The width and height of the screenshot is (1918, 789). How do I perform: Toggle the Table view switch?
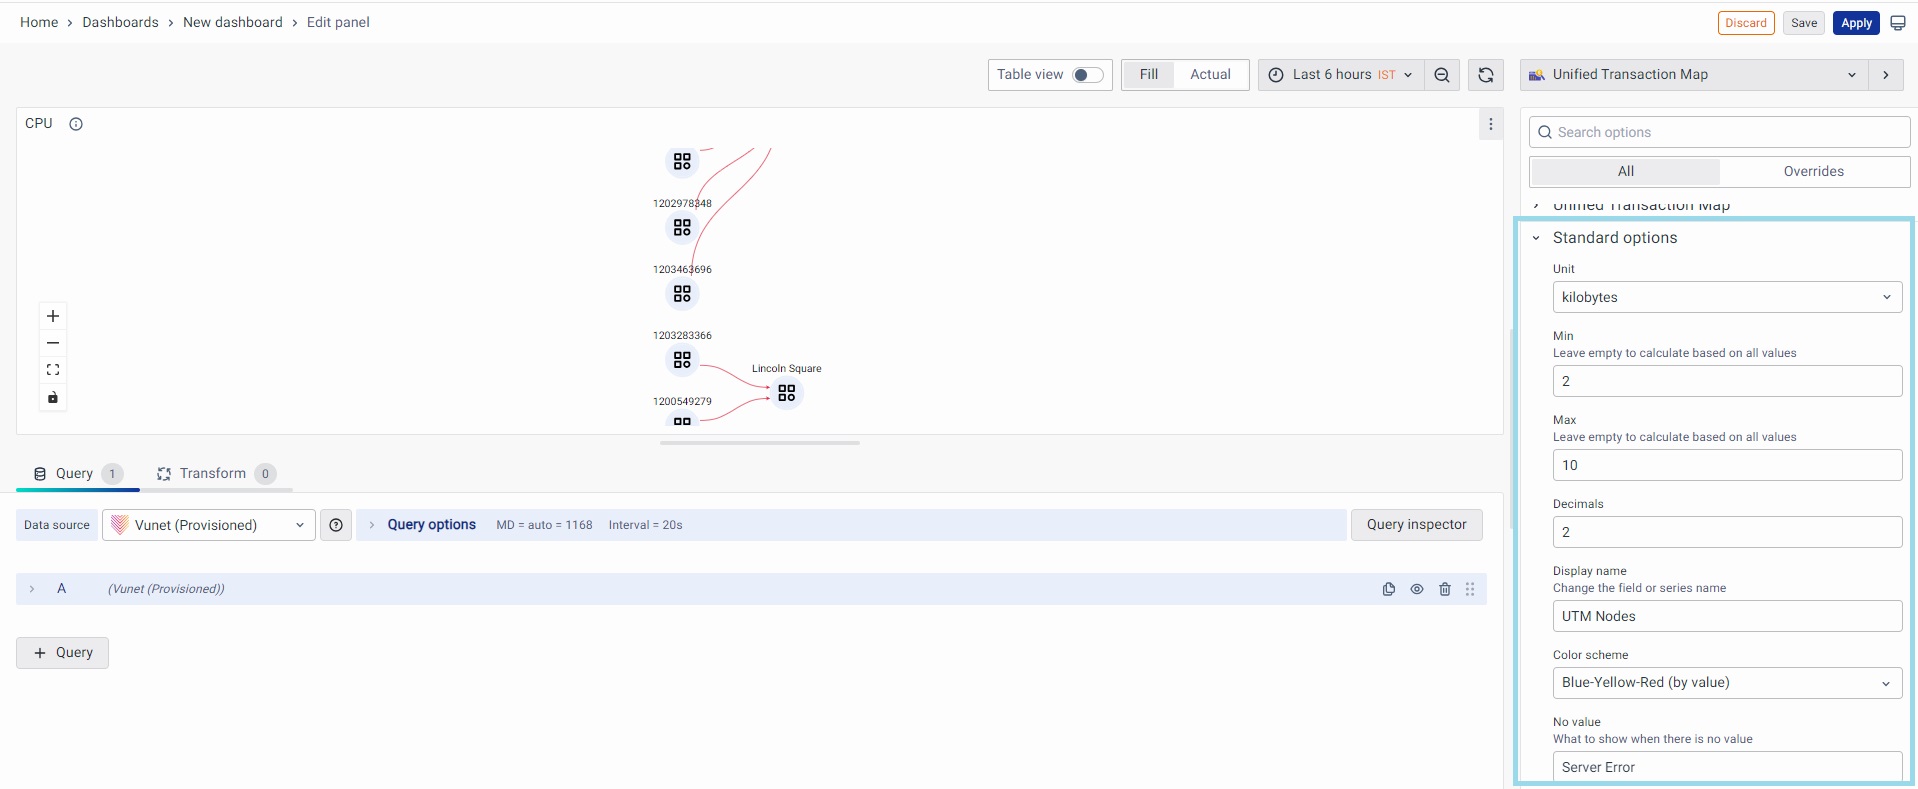click(1087, 75)
